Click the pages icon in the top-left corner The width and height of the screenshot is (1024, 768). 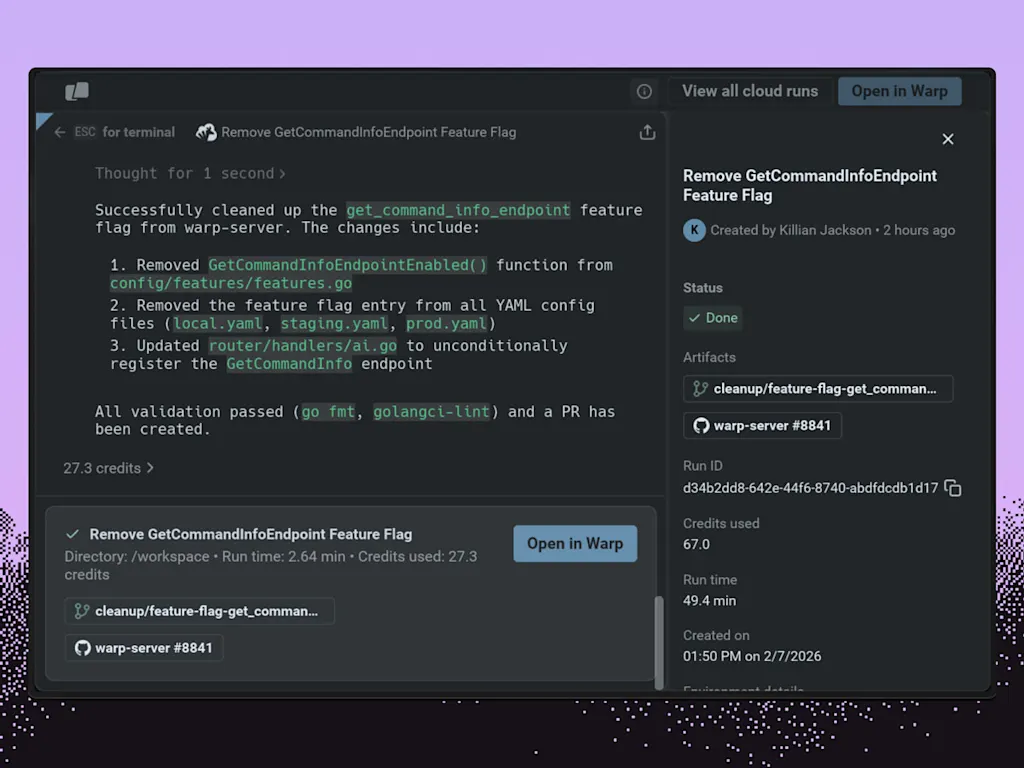pos(77,90)
